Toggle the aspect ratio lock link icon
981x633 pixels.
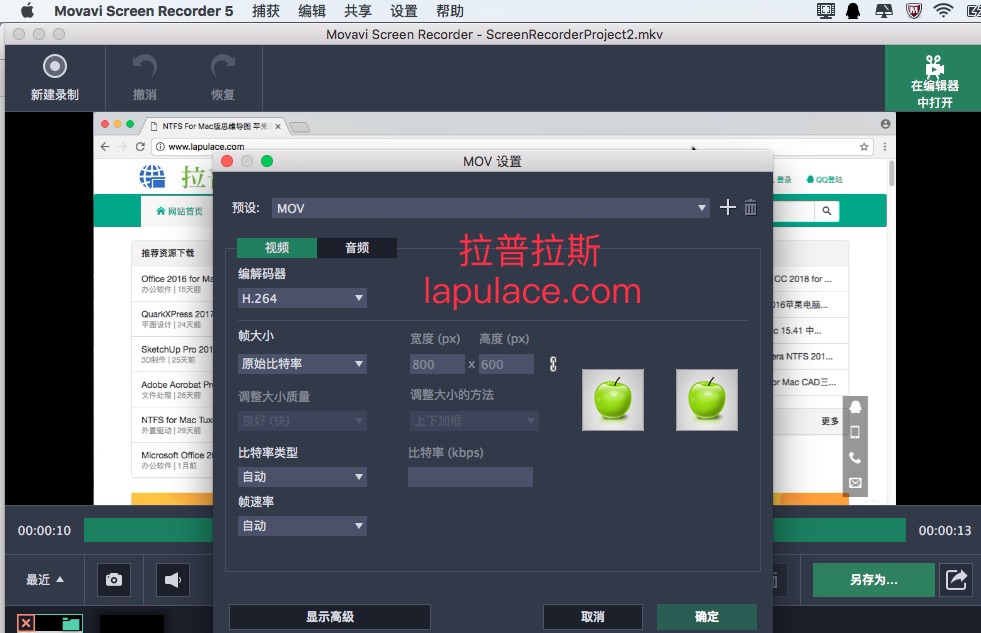click(x=553, y=364)
